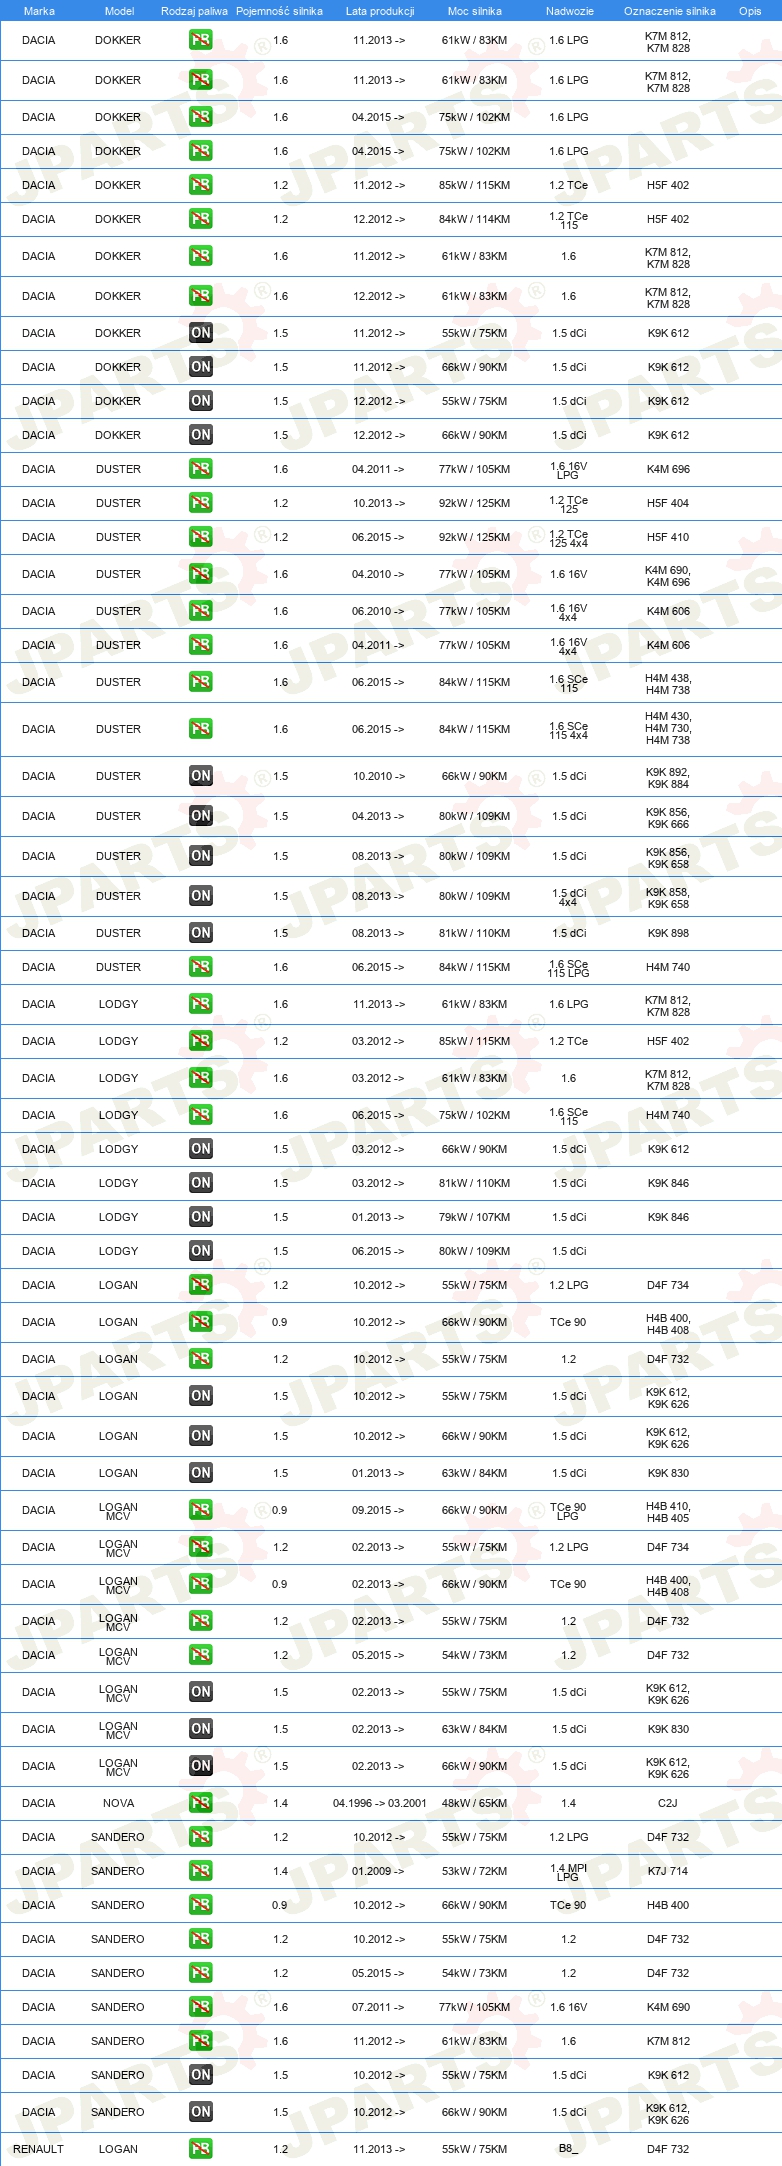Select ON diesel icon in DUSTER K9K 666 row
The image size is (782, 2166).
(201, 816)
